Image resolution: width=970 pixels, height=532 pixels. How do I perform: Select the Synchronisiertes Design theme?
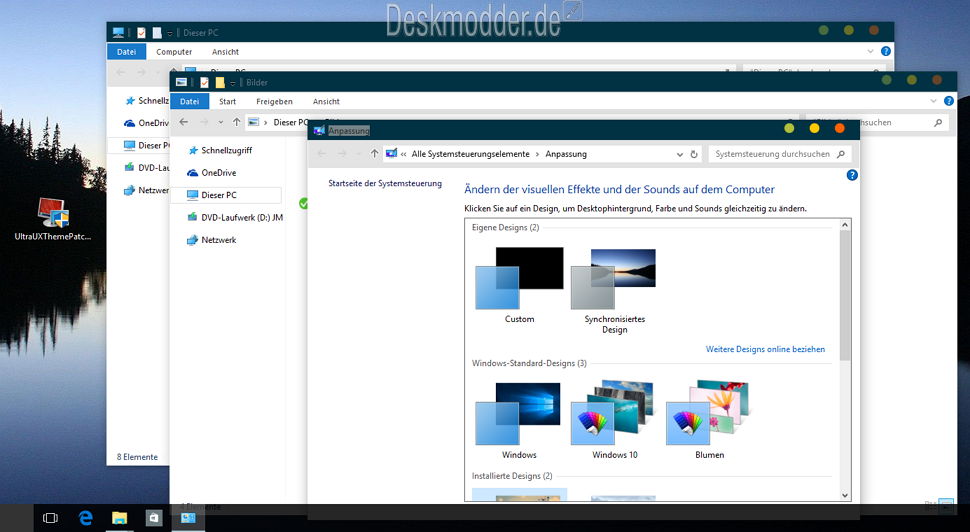614,291
